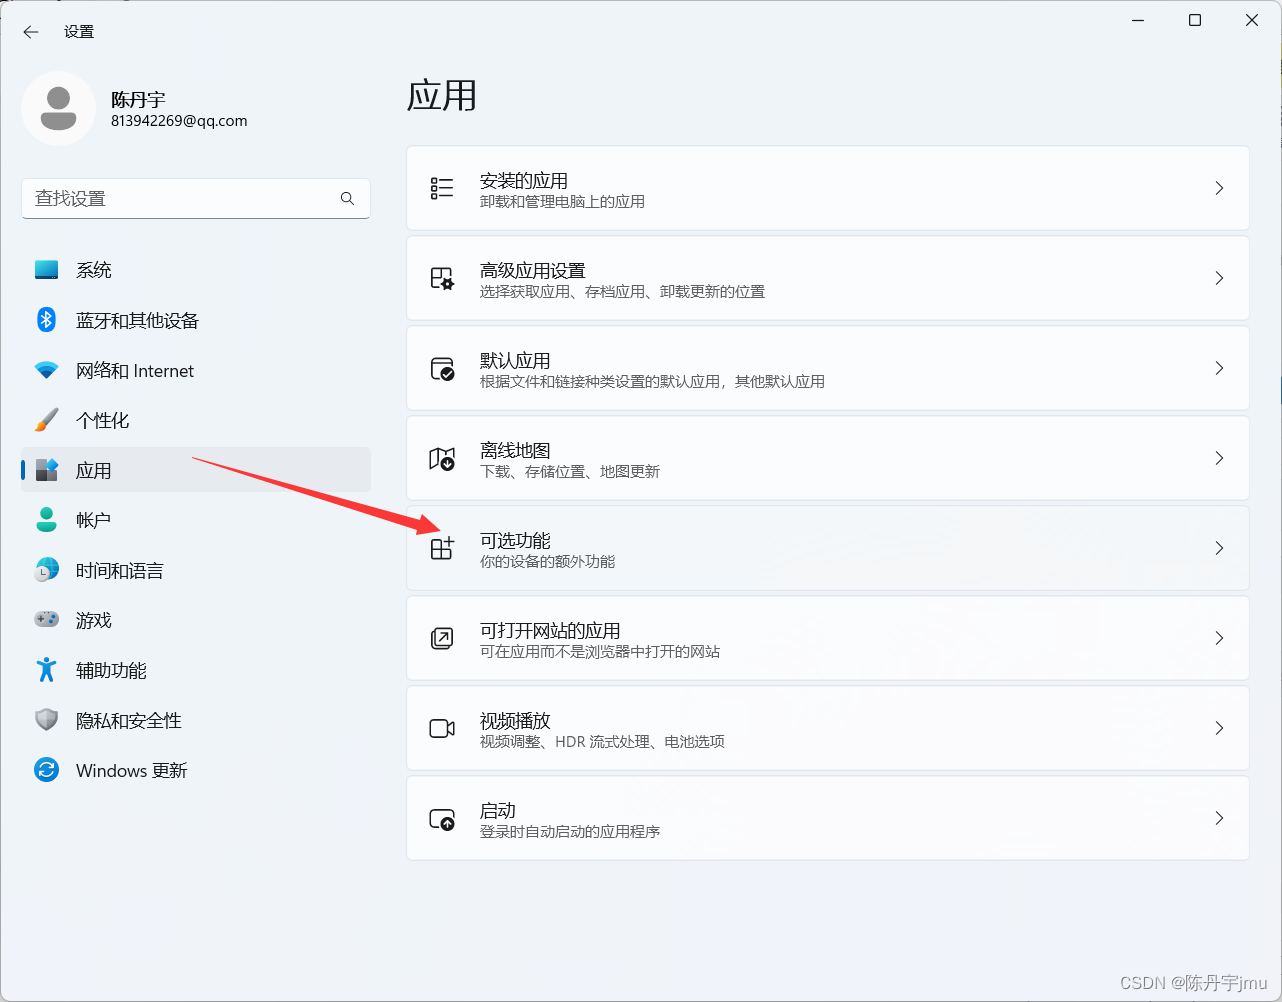Click the 游戏 controller icon

pos(47,620)
